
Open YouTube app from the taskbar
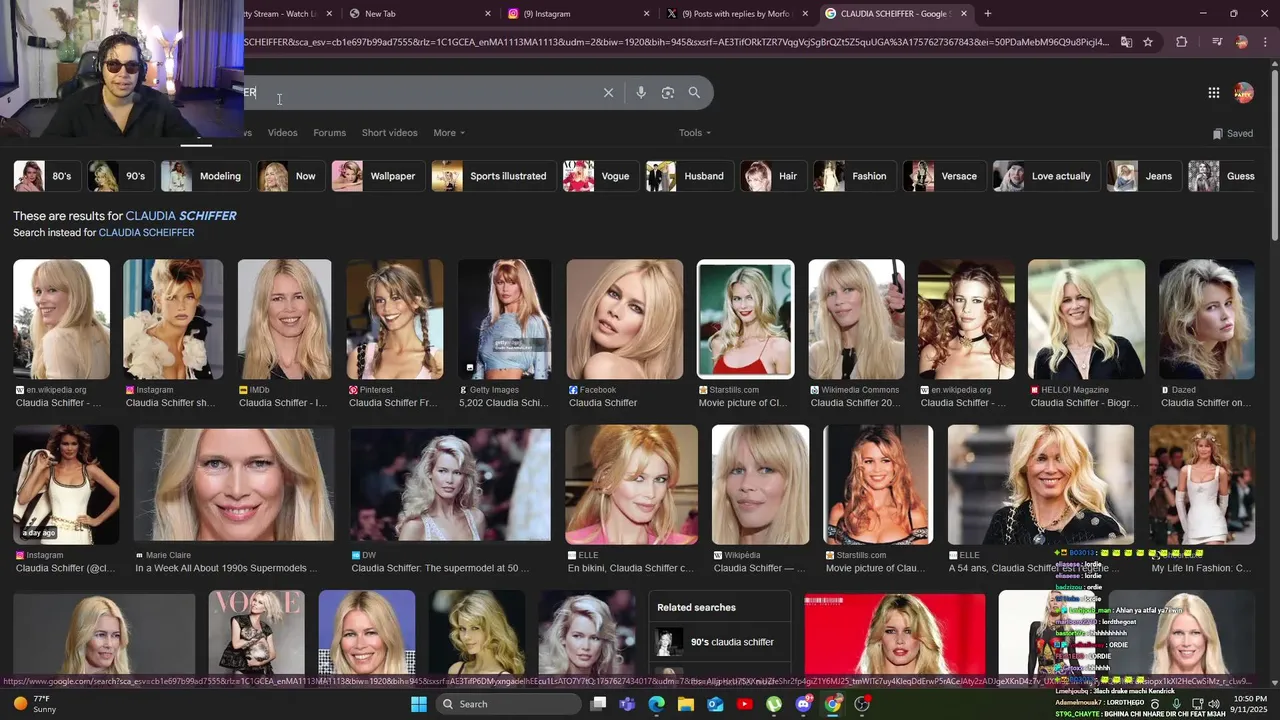pyautogui.click(x=745, y=704)
